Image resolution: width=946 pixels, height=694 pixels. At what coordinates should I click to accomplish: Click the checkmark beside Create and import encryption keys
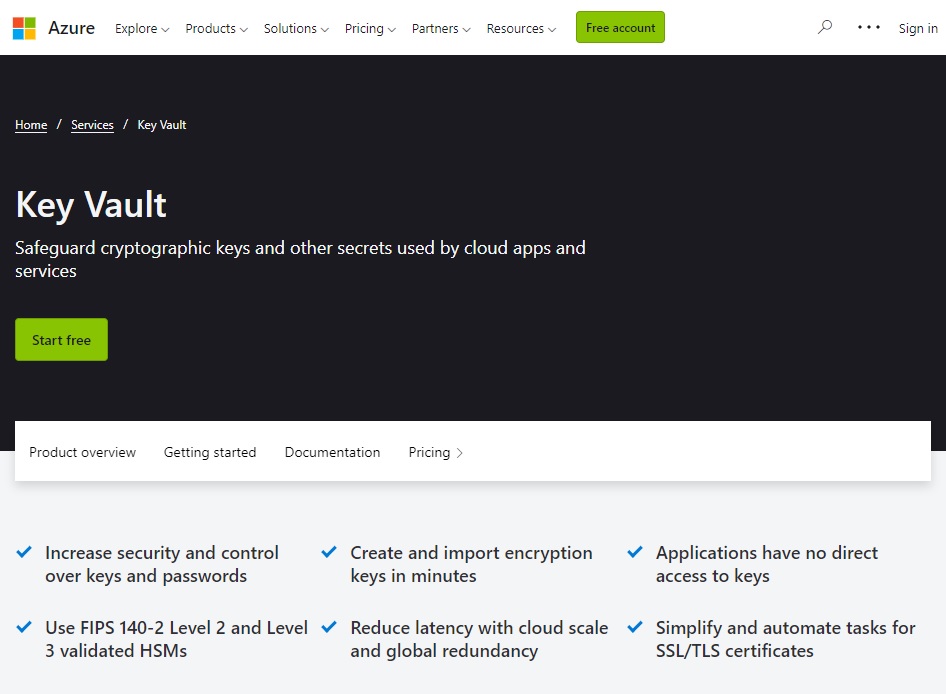(x=329, y=552)
